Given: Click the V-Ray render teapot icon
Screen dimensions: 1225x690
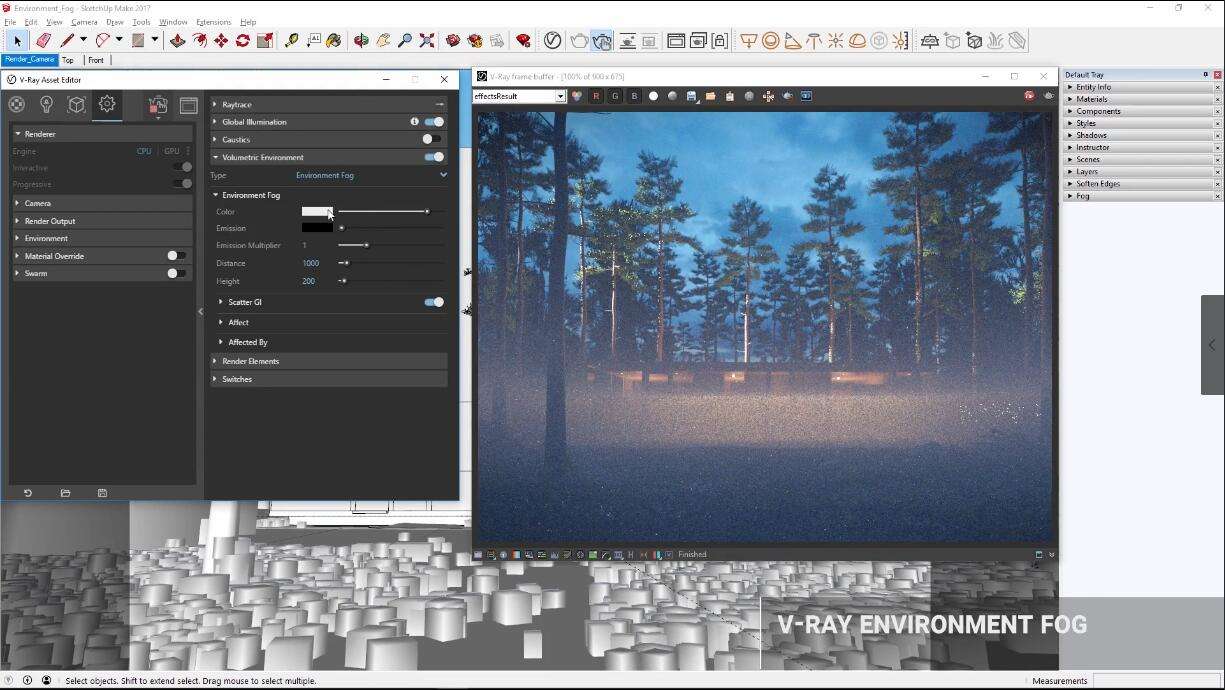Looking at the screenshot, I should click(x=579, y=41).
